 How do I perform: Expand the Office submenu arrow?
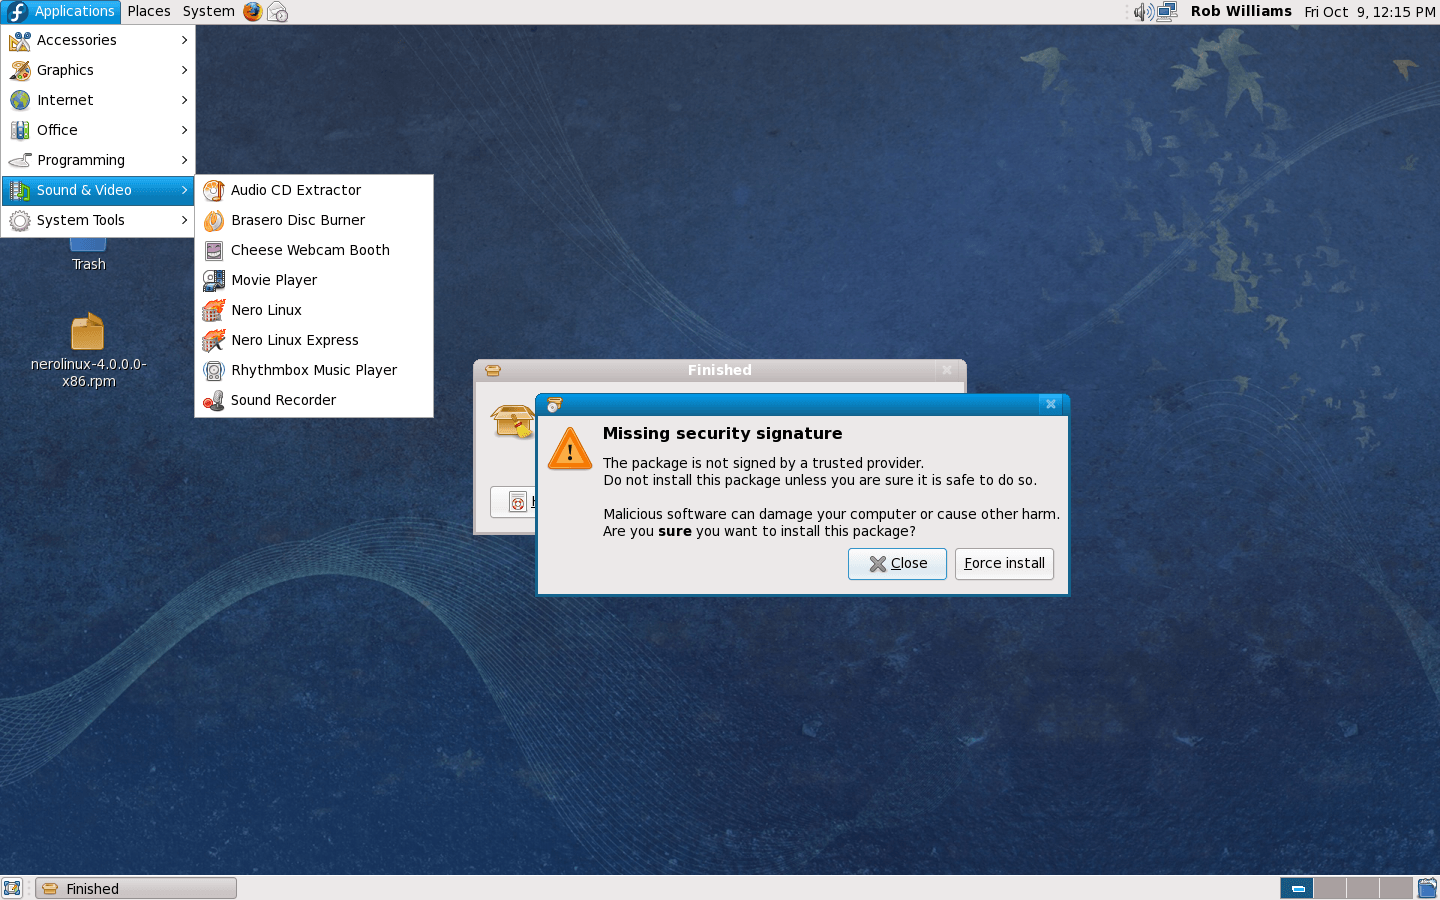(185, 130)
